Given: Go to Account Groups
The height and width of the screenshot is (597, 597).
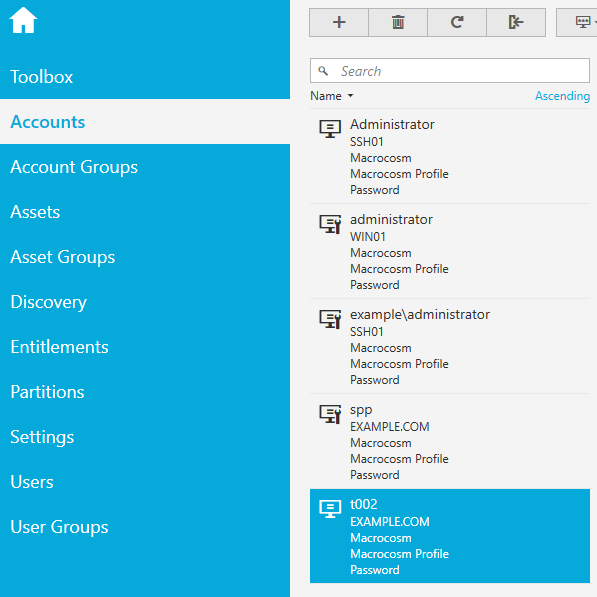Looking at the screenshot, I should [x=74, y=167].
